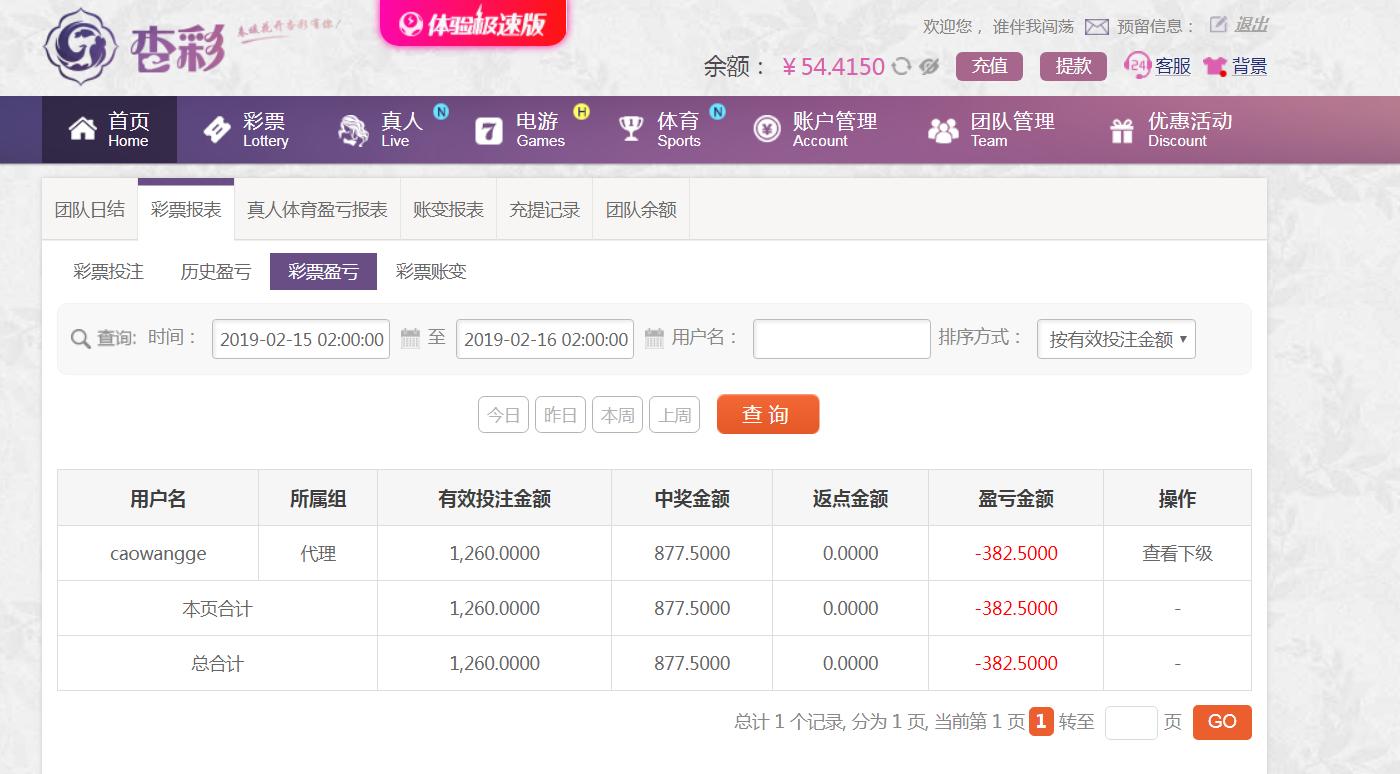Switch to the 彩票报表 tab

[x=186, y=210]
